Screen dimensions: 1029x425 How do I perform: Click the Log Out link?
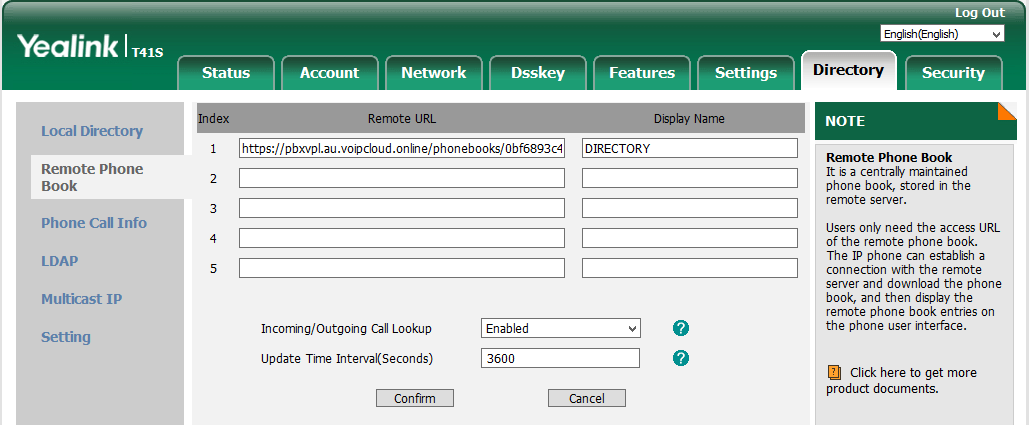(980, 13)
